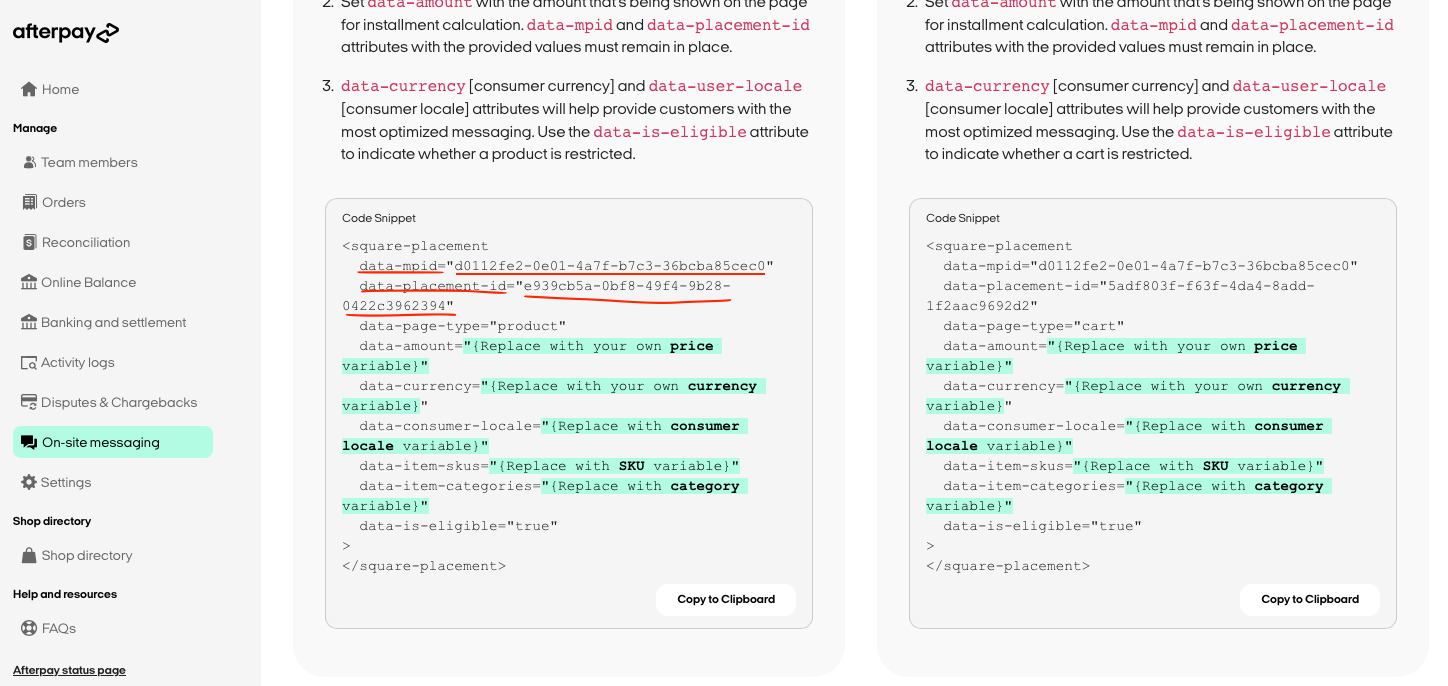Open Banking and settlement via its icon
The height and width of the screenshot is (686, 1448).
[x=29, y=322]
